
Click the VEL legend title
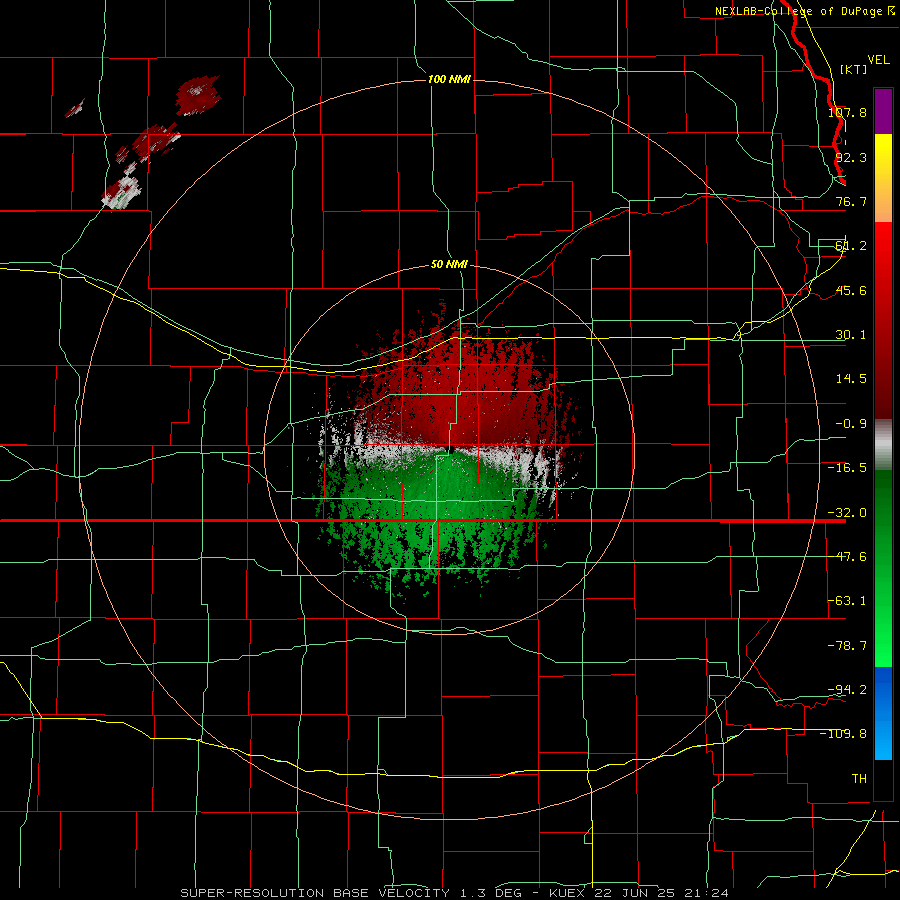pyautogui.click(x=879, y=60)
